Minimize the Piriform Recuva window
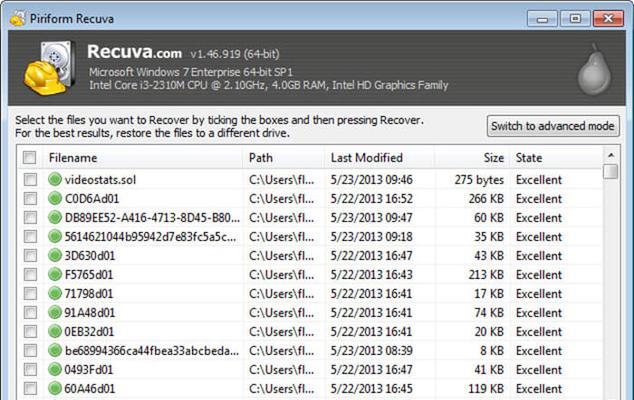 coord(542,19)
